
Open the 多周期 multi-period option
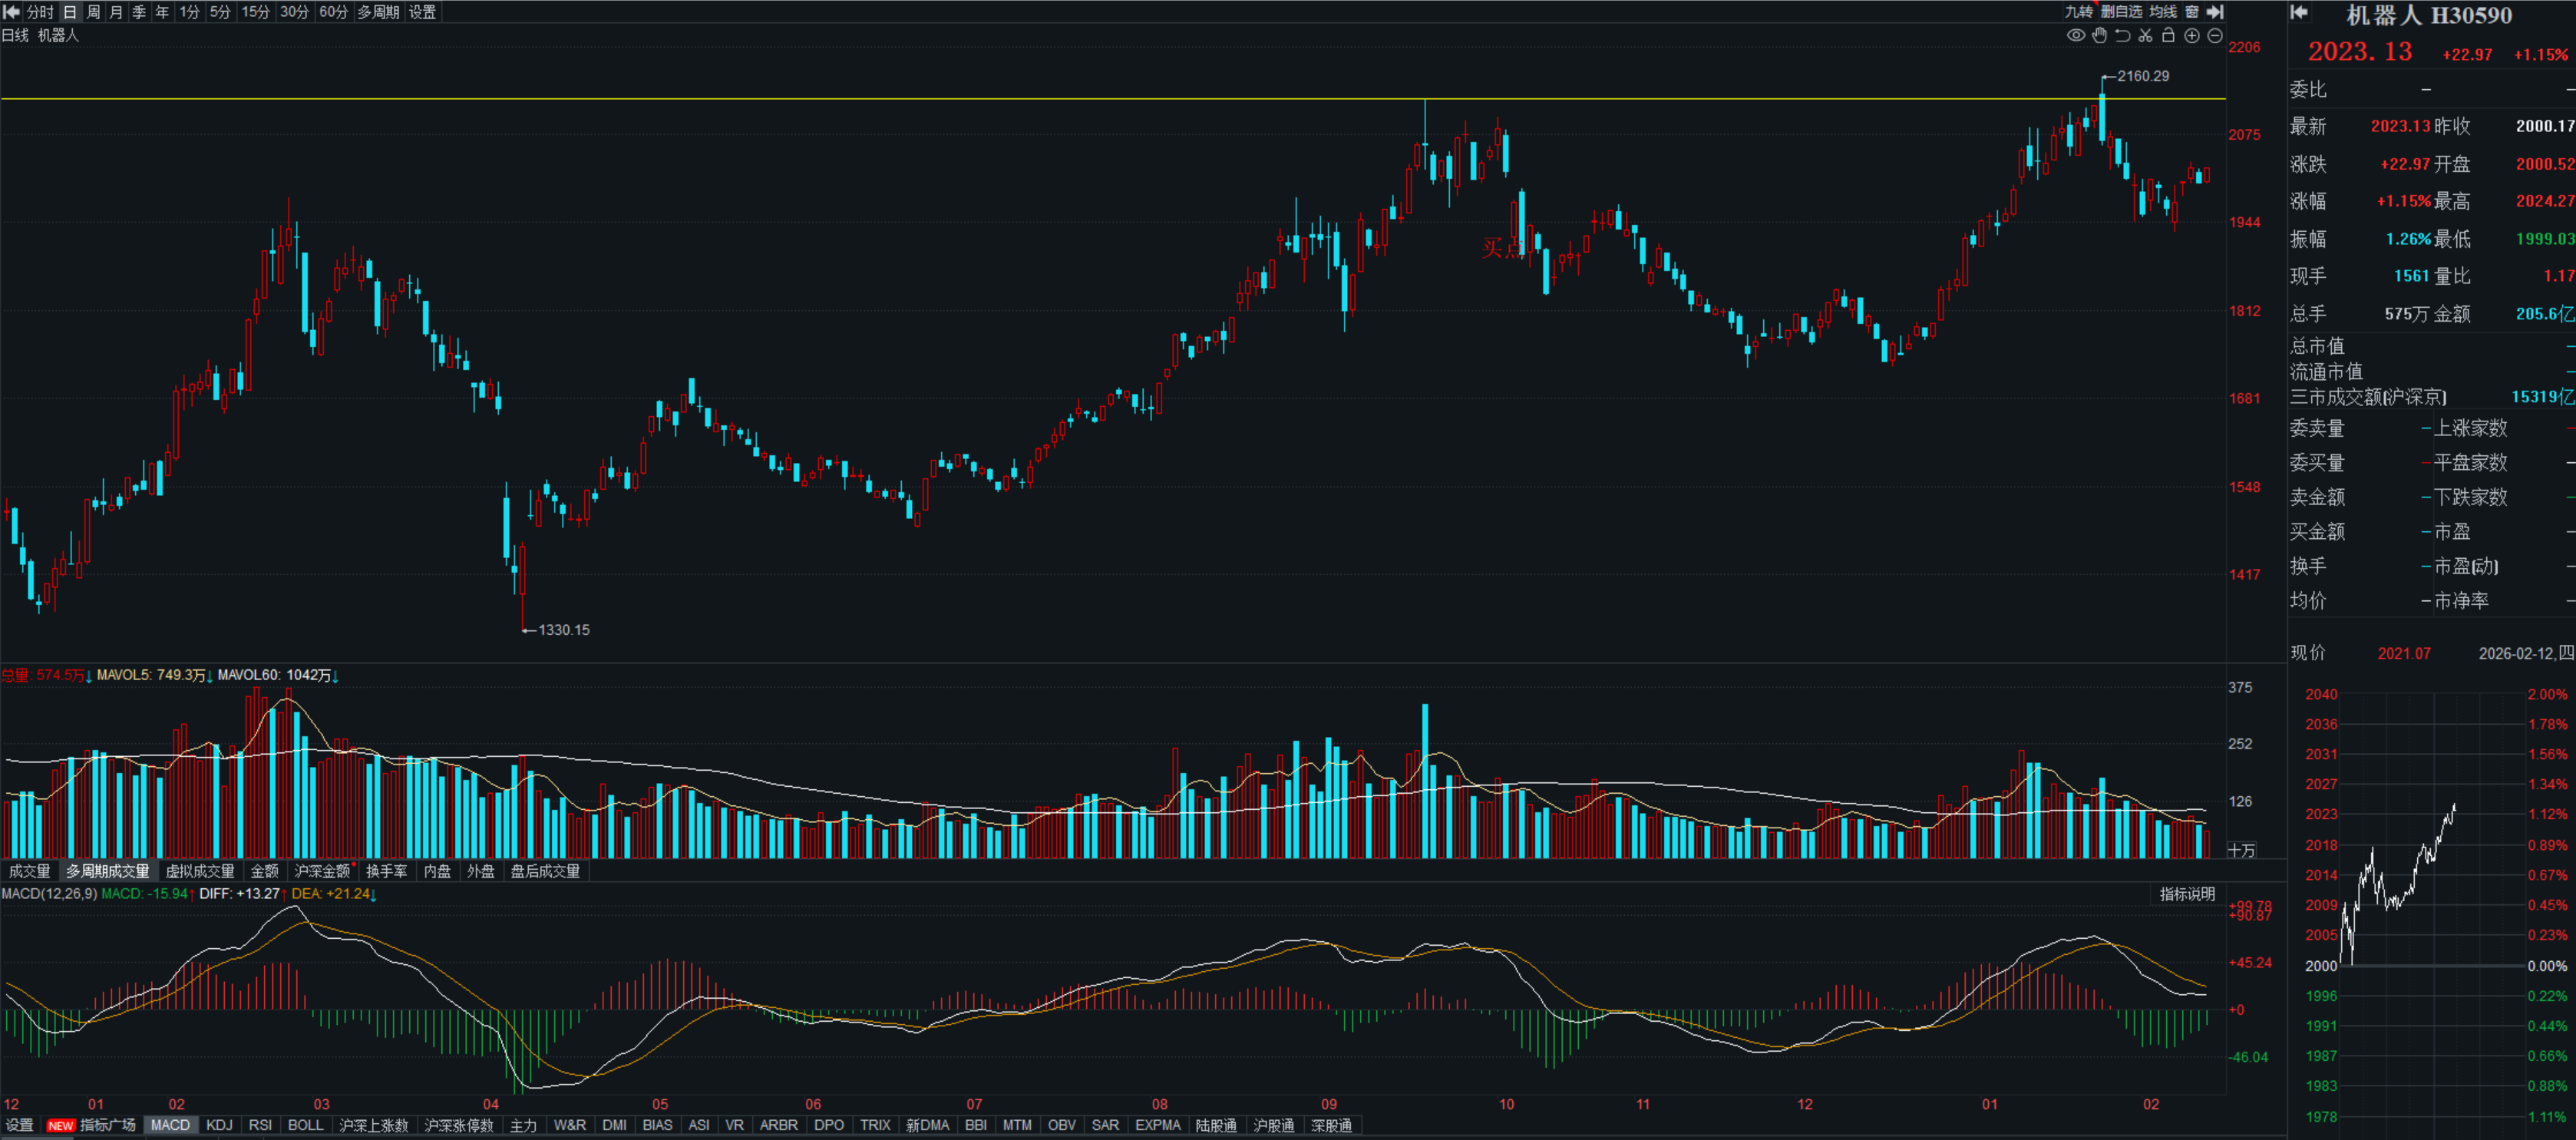click(x=378, y=12)
